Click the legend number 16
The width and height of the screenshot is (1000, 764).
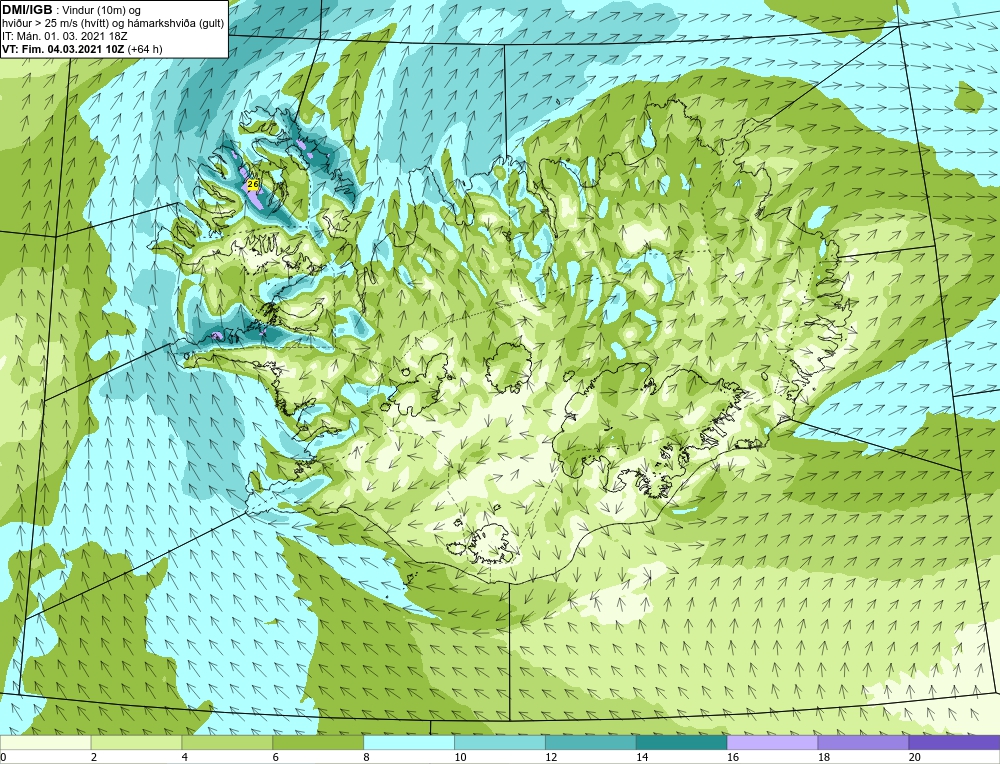point(732,757)
